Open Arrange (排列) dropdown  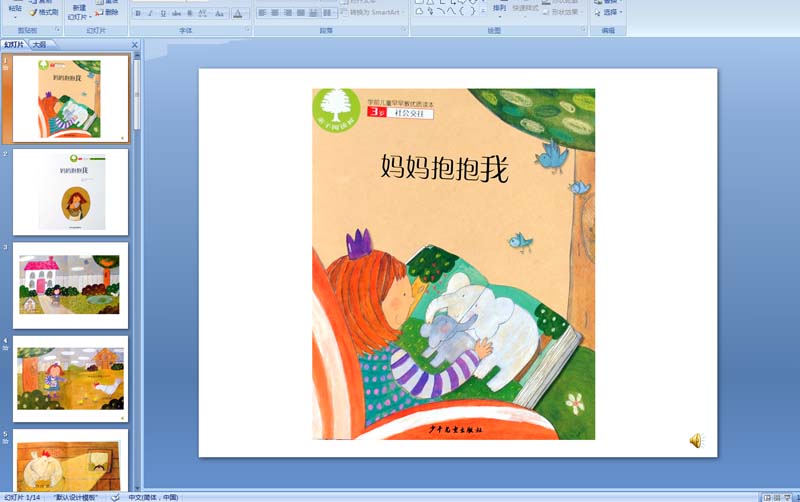(x=499, y=10)
